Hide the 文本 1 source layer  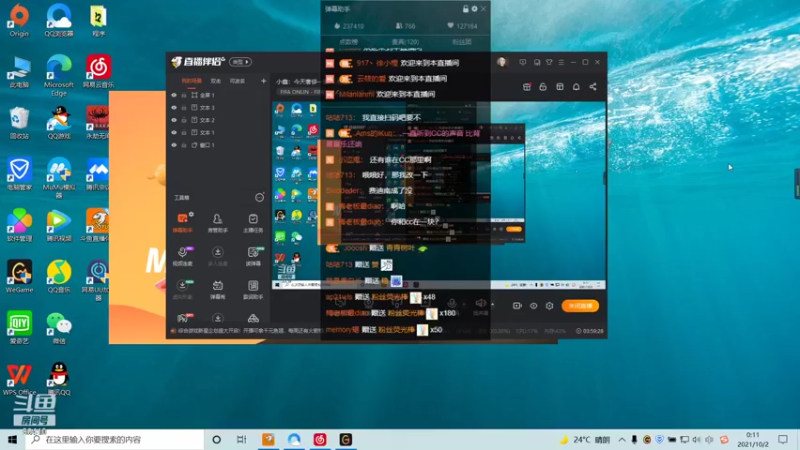[x=174, y=132]
